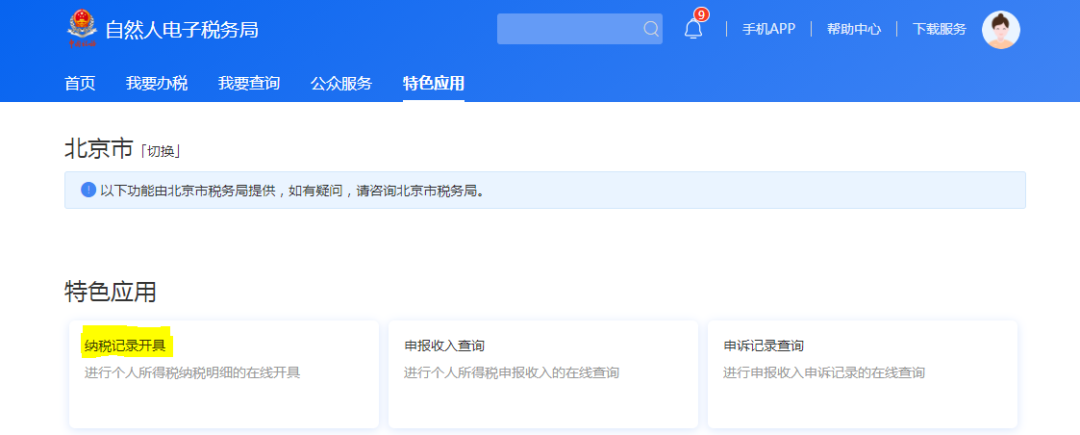
Task: Open the 帮助中心 link
Action: click(853, 29)
